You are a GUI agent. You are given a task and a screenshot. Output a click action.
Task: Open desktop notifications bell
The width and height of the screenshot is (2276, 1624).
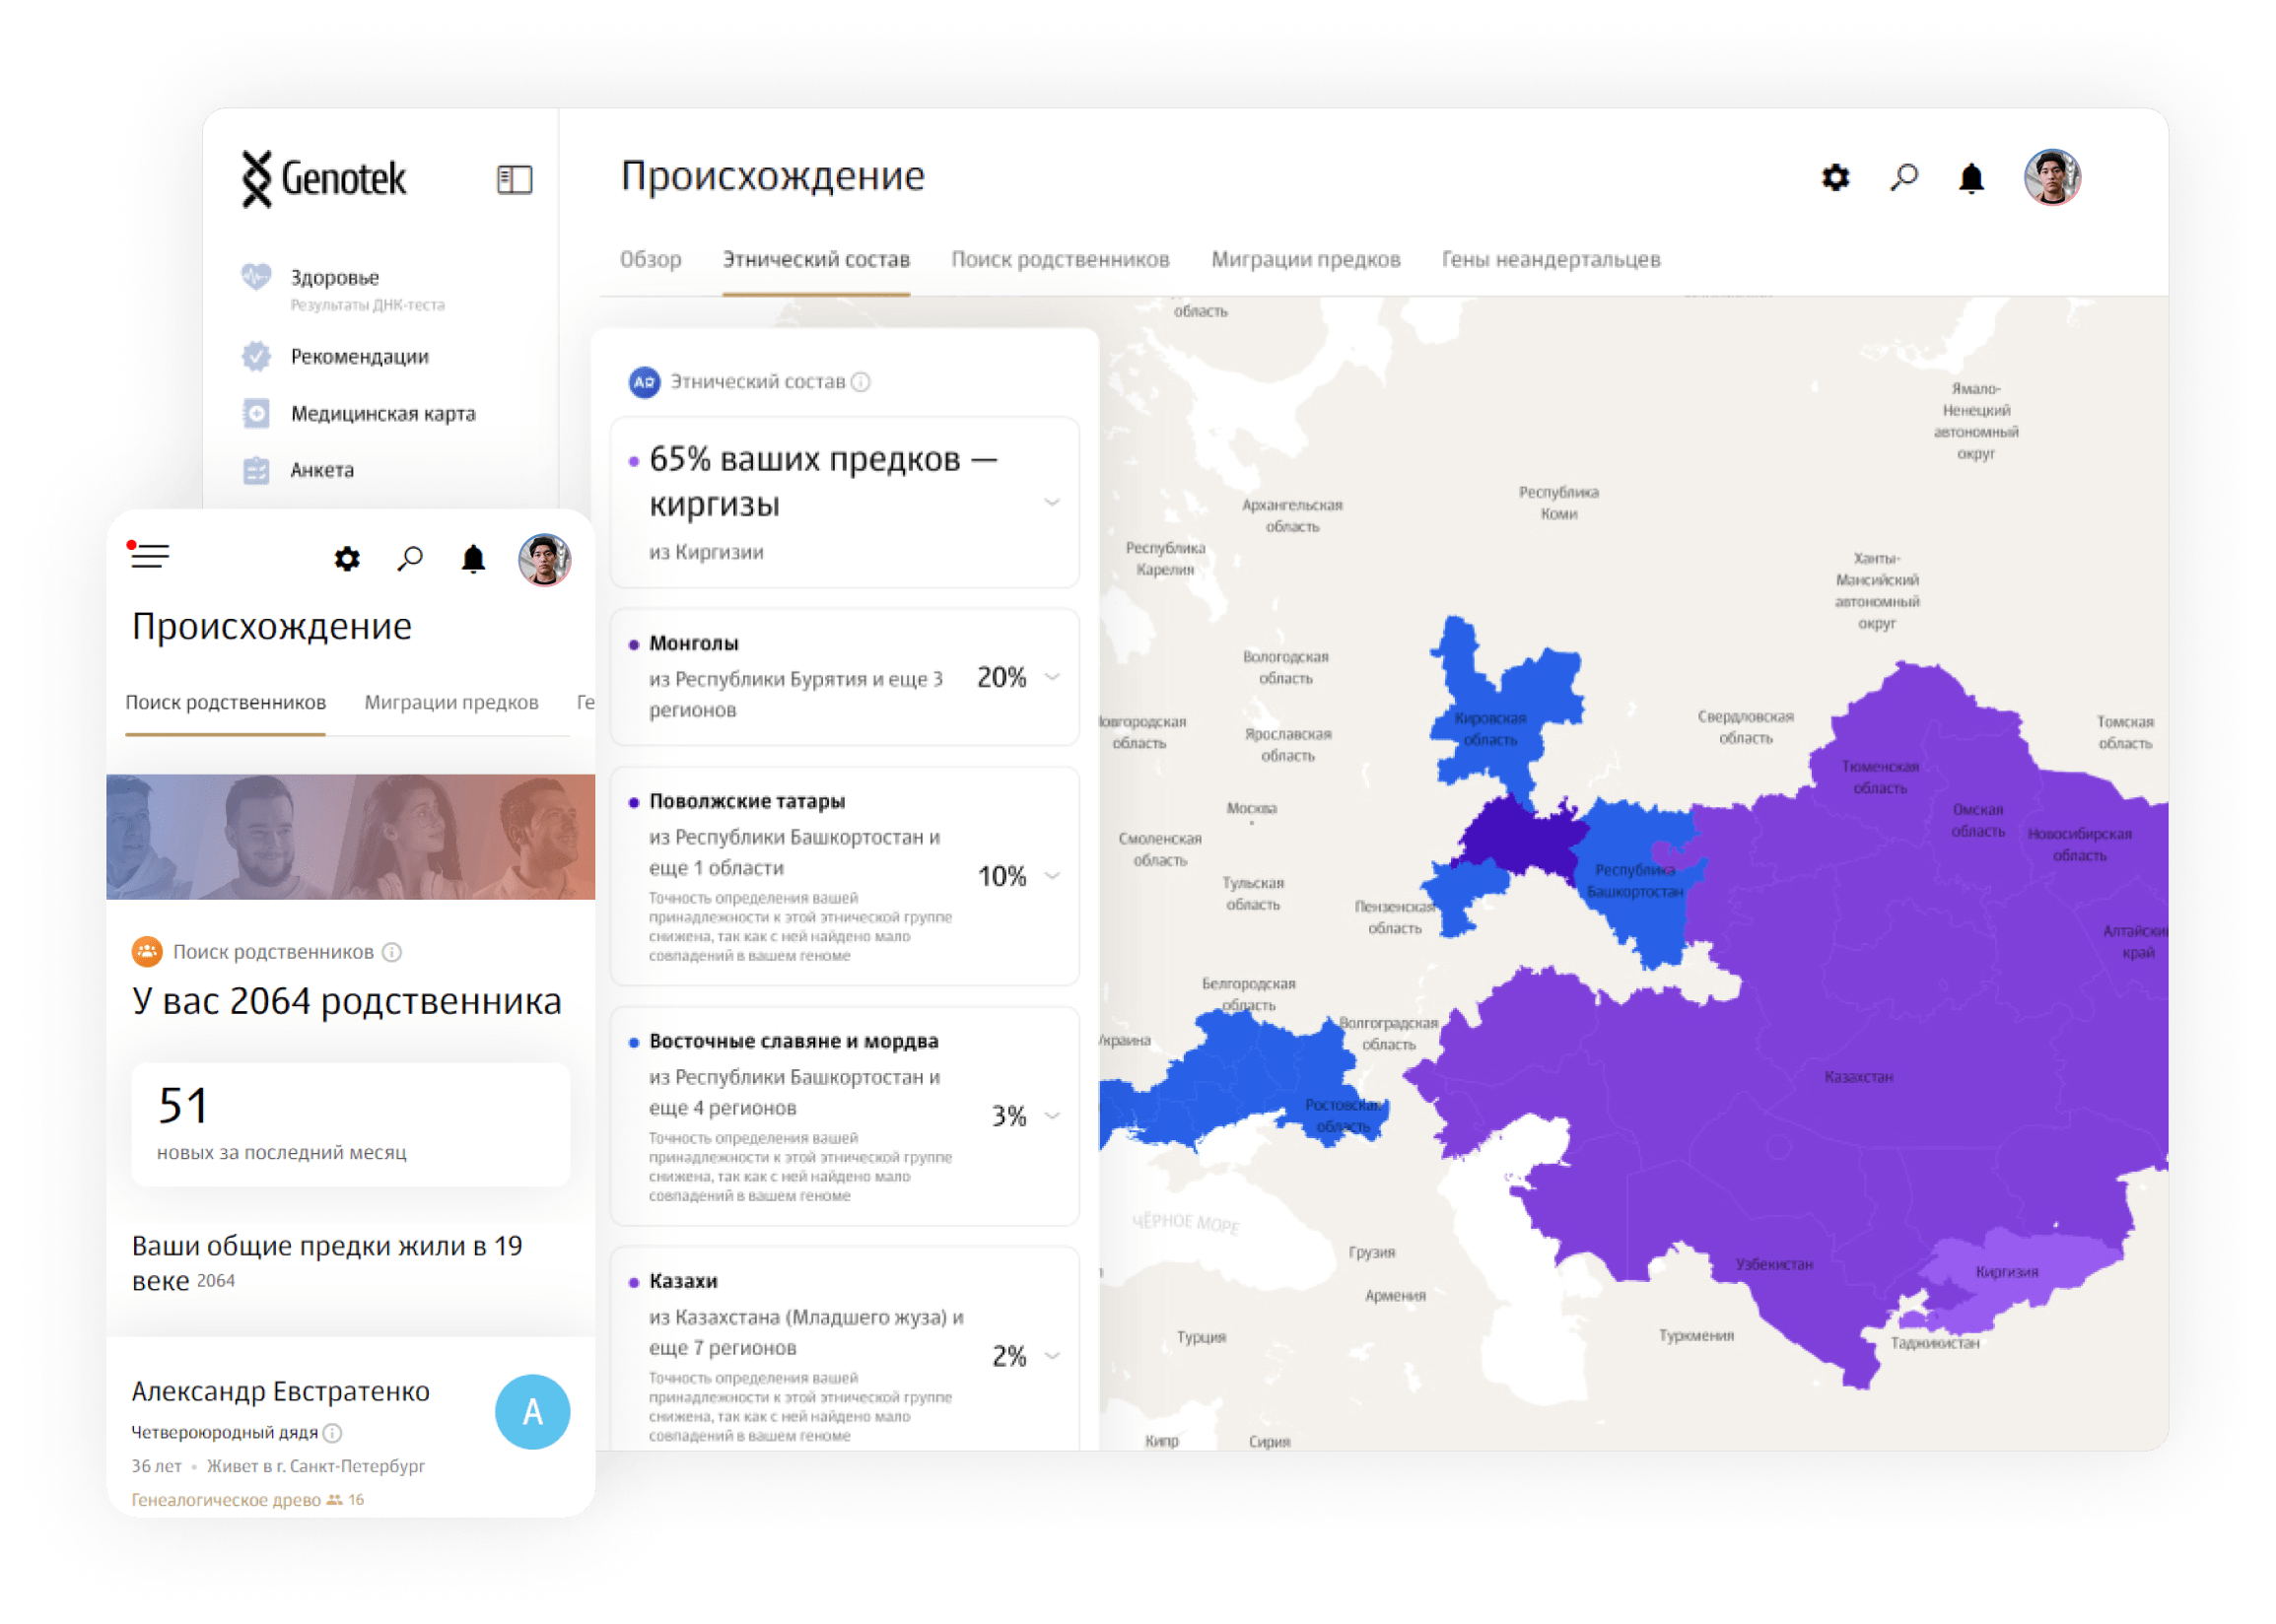coord(1971,179)
